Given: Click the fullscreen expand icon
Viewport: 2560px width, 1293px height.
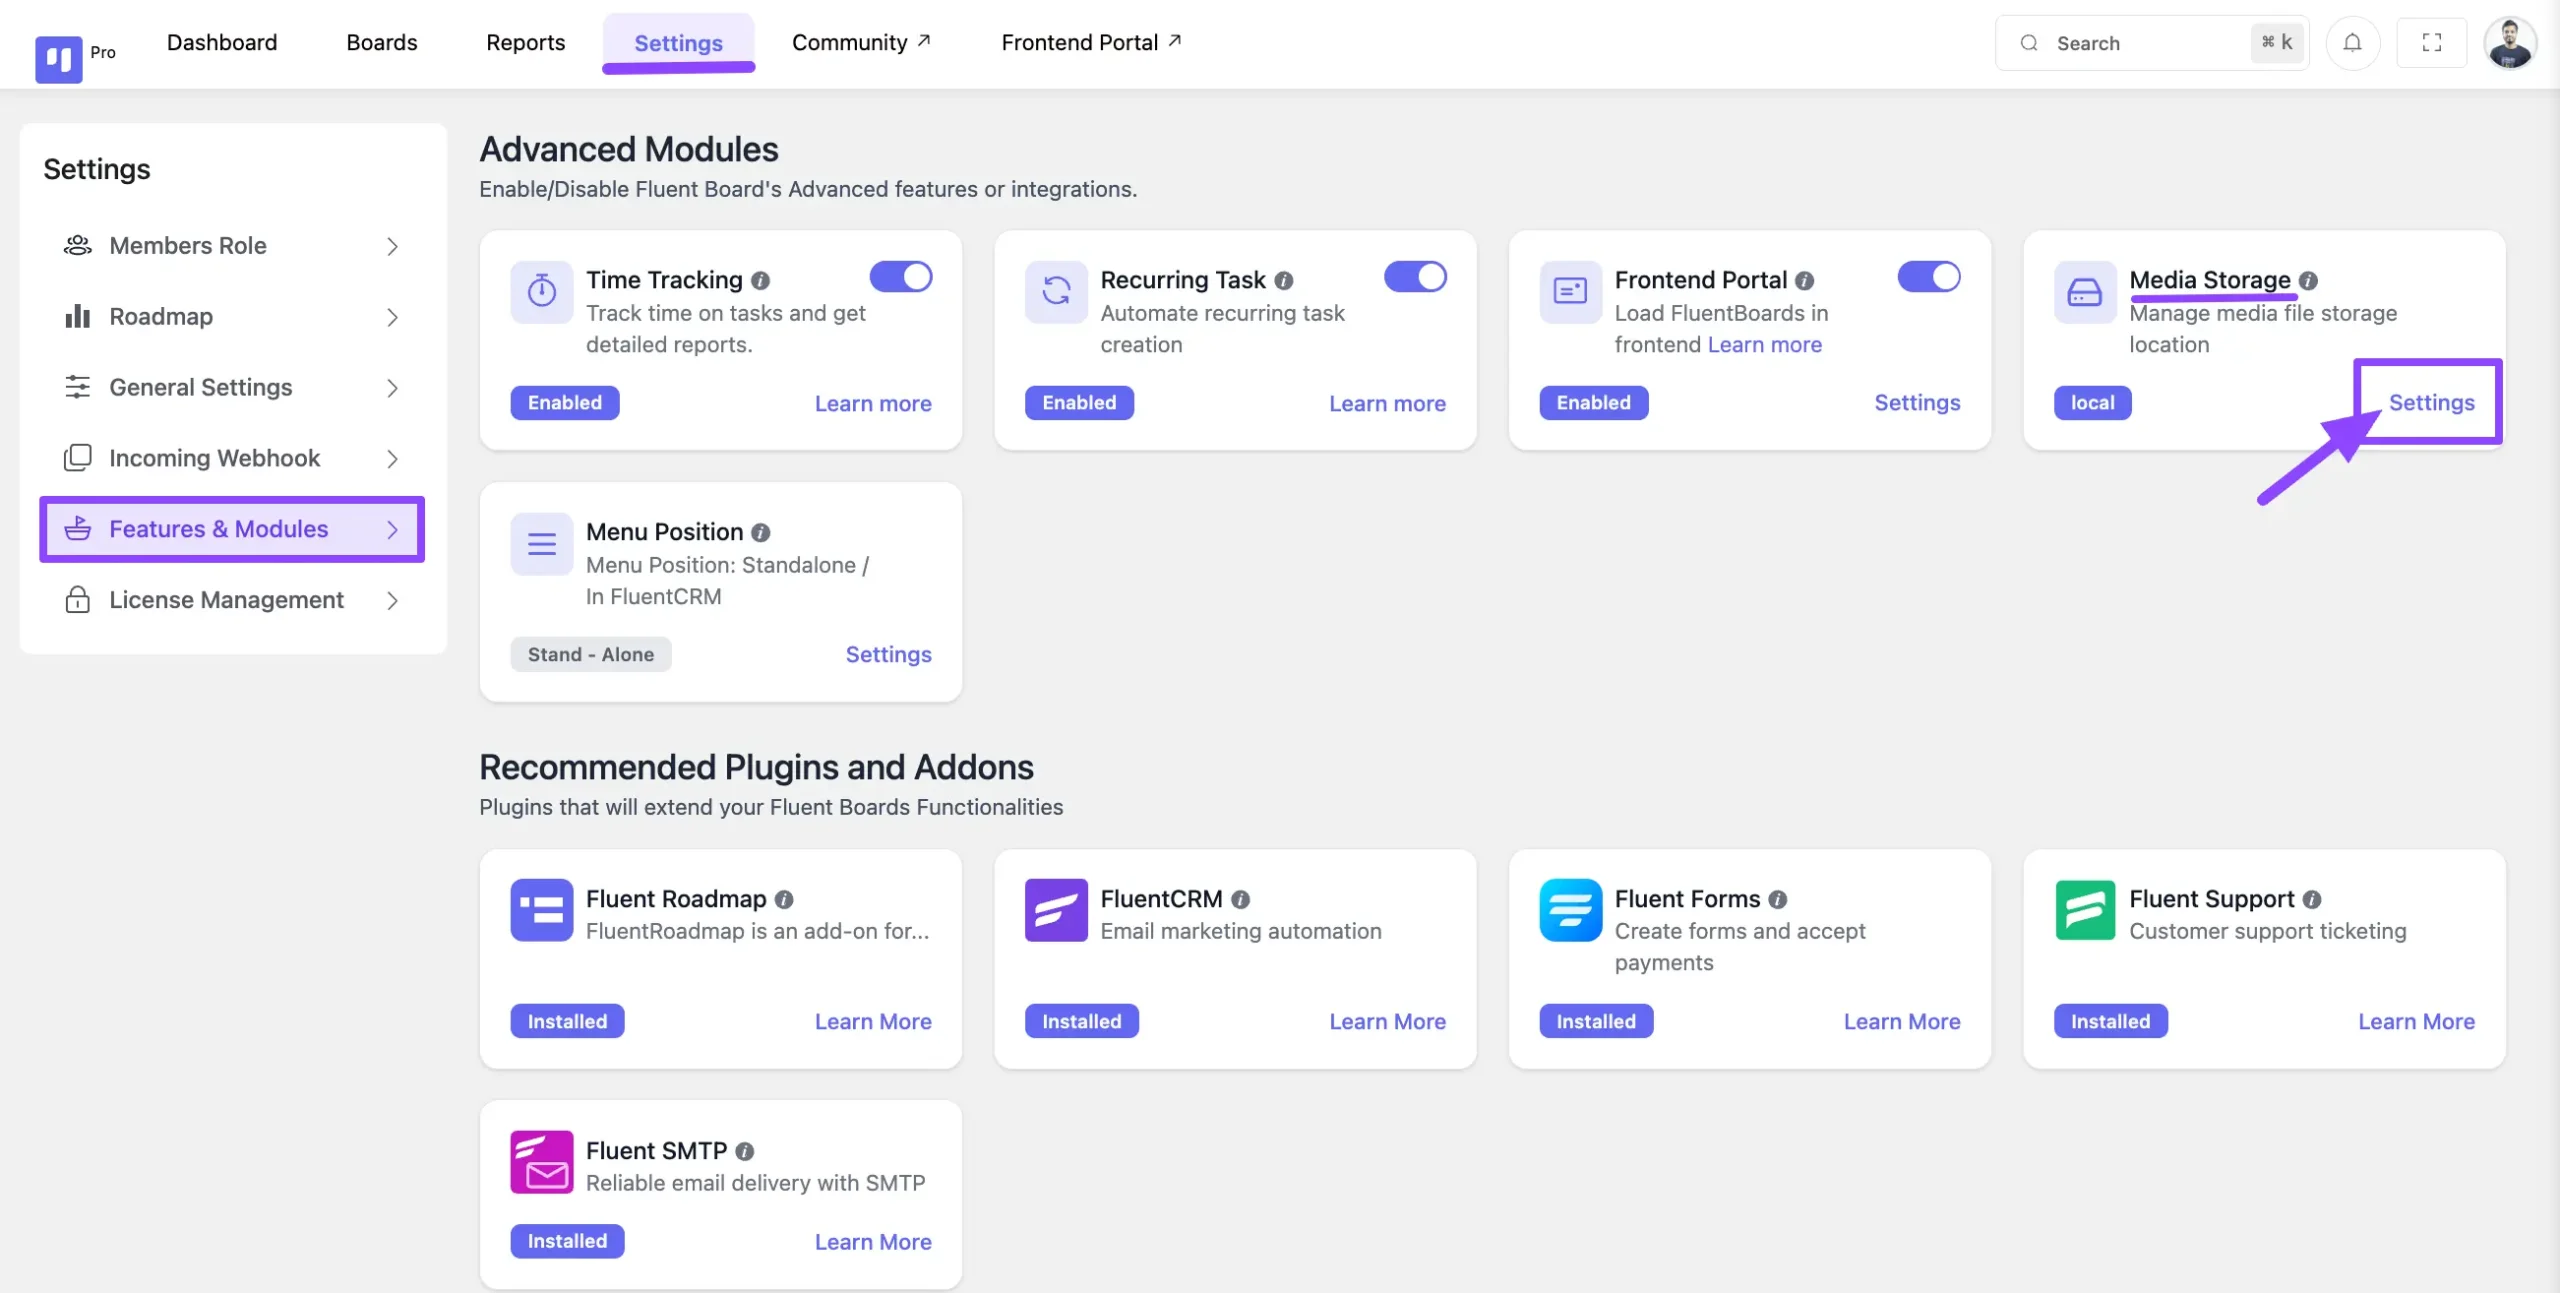Looking at the screenshot, I should point(2431,43).
